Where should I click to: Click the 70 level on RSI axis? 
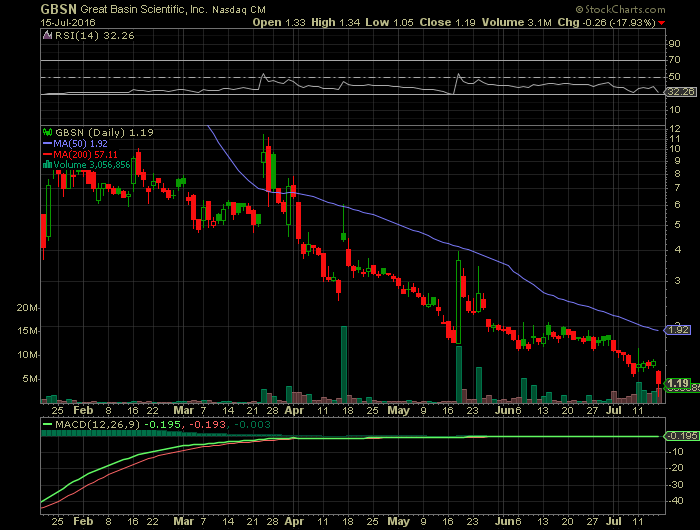coord(674,60)
